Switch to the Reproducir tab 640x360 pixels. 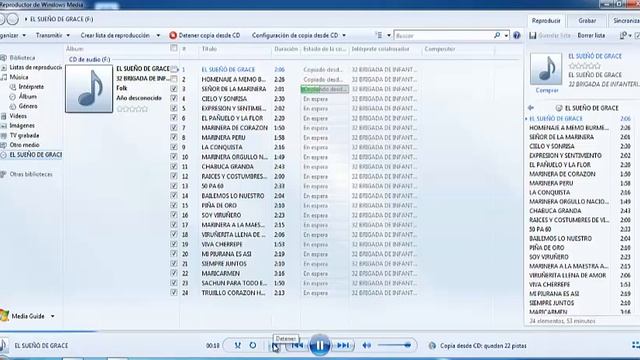(x=546, y=20)
